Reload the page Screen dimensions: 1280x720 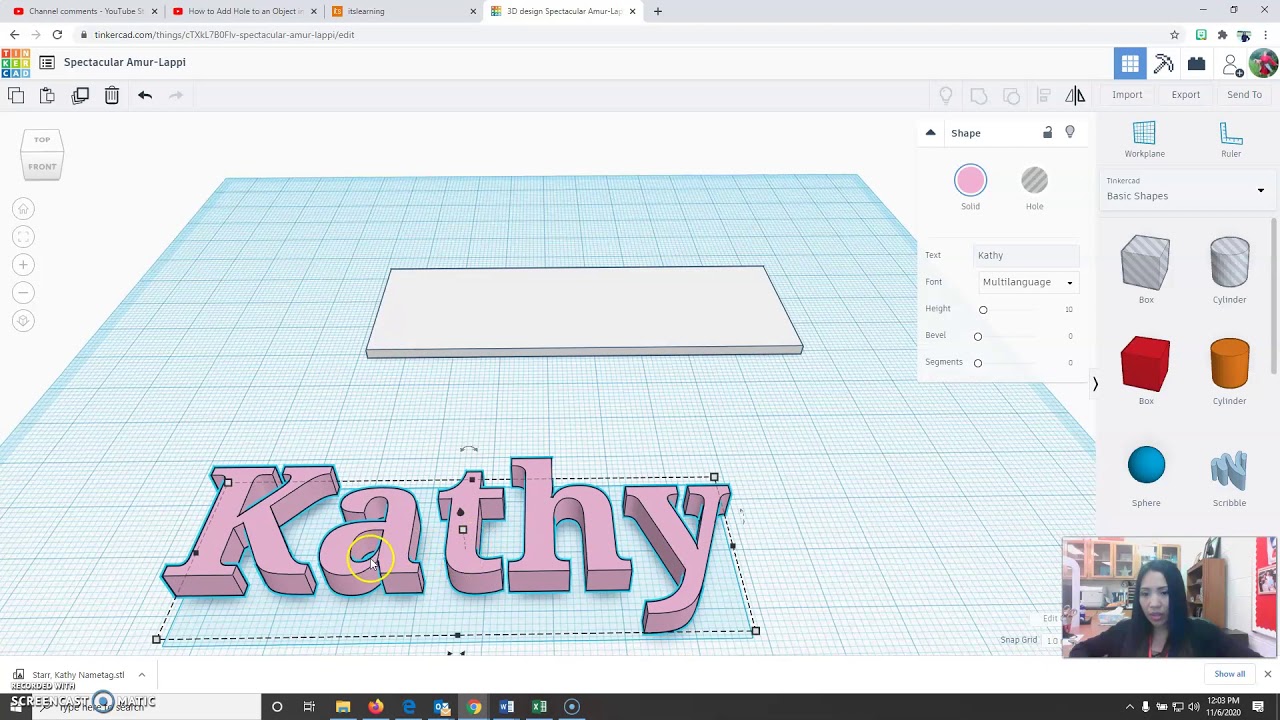tap(57, 35)
